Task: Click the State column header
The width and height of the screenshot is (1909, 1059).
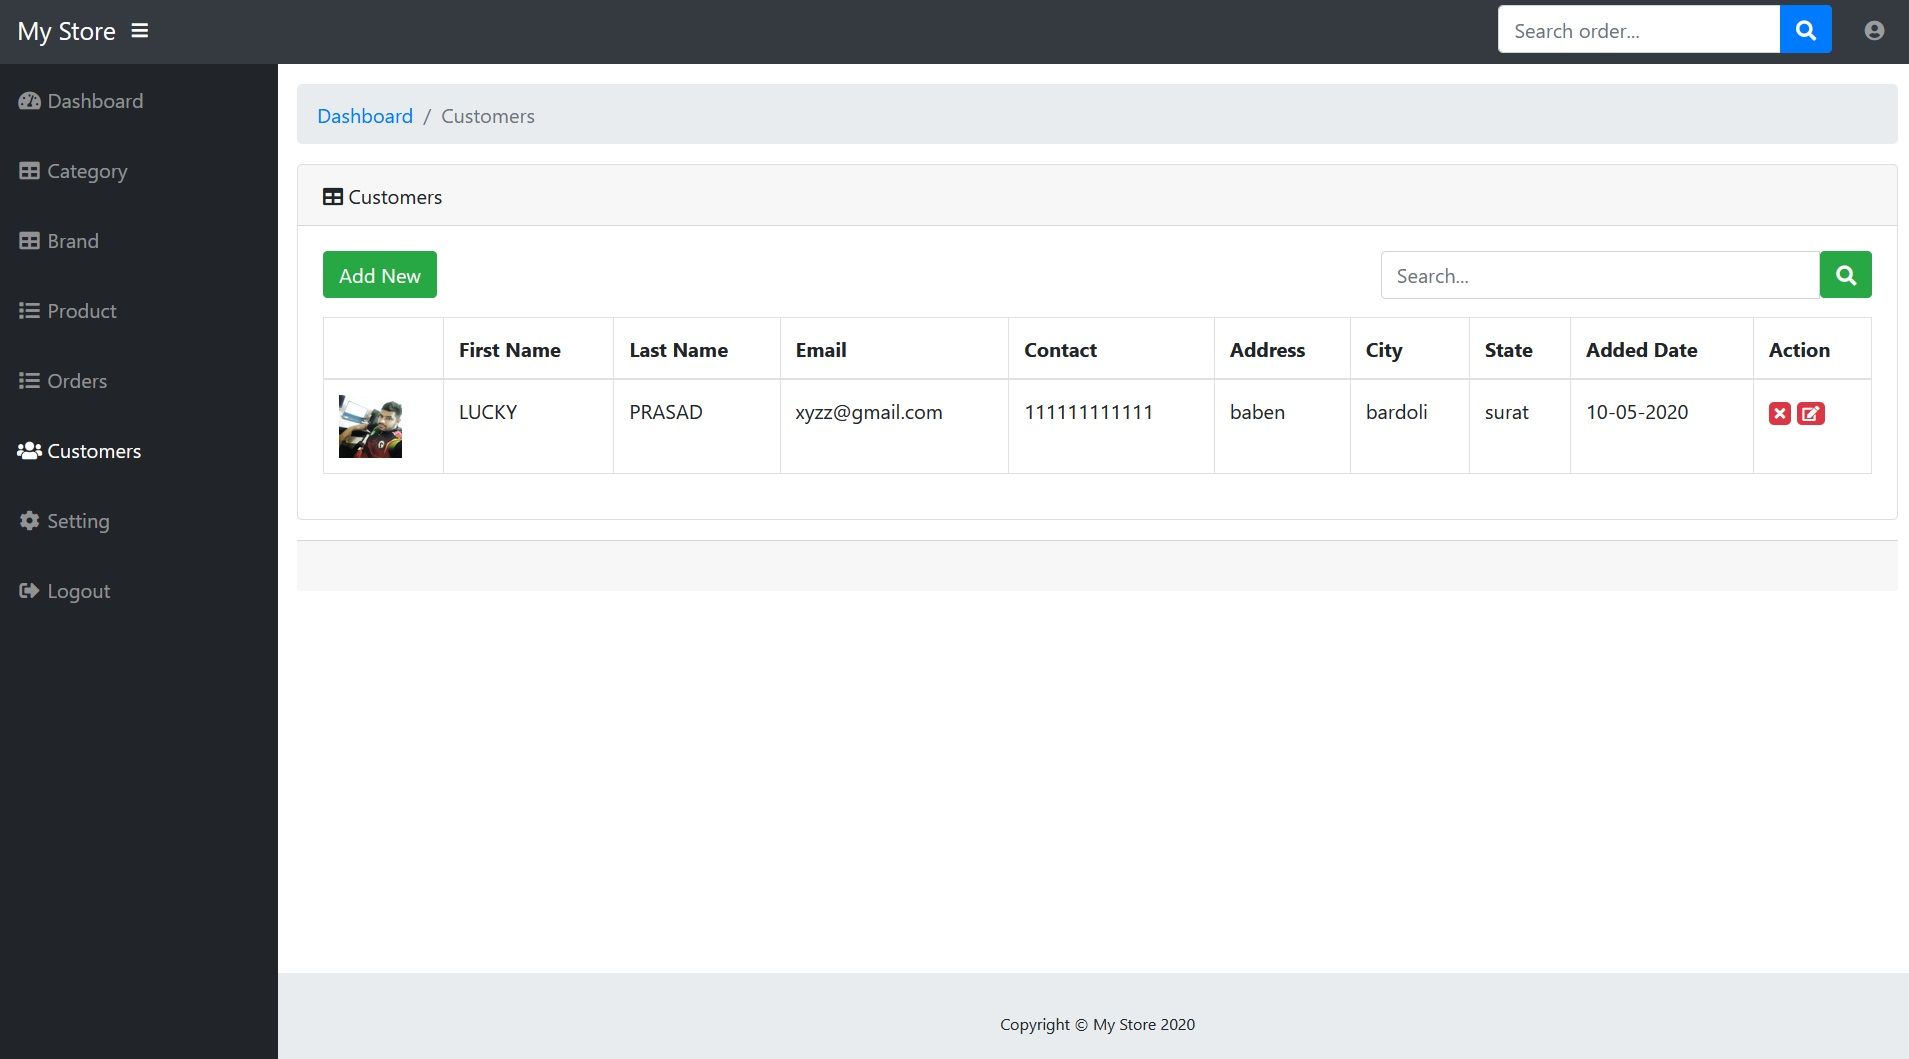Action: pyautogui.click(x=1509, y=350)
